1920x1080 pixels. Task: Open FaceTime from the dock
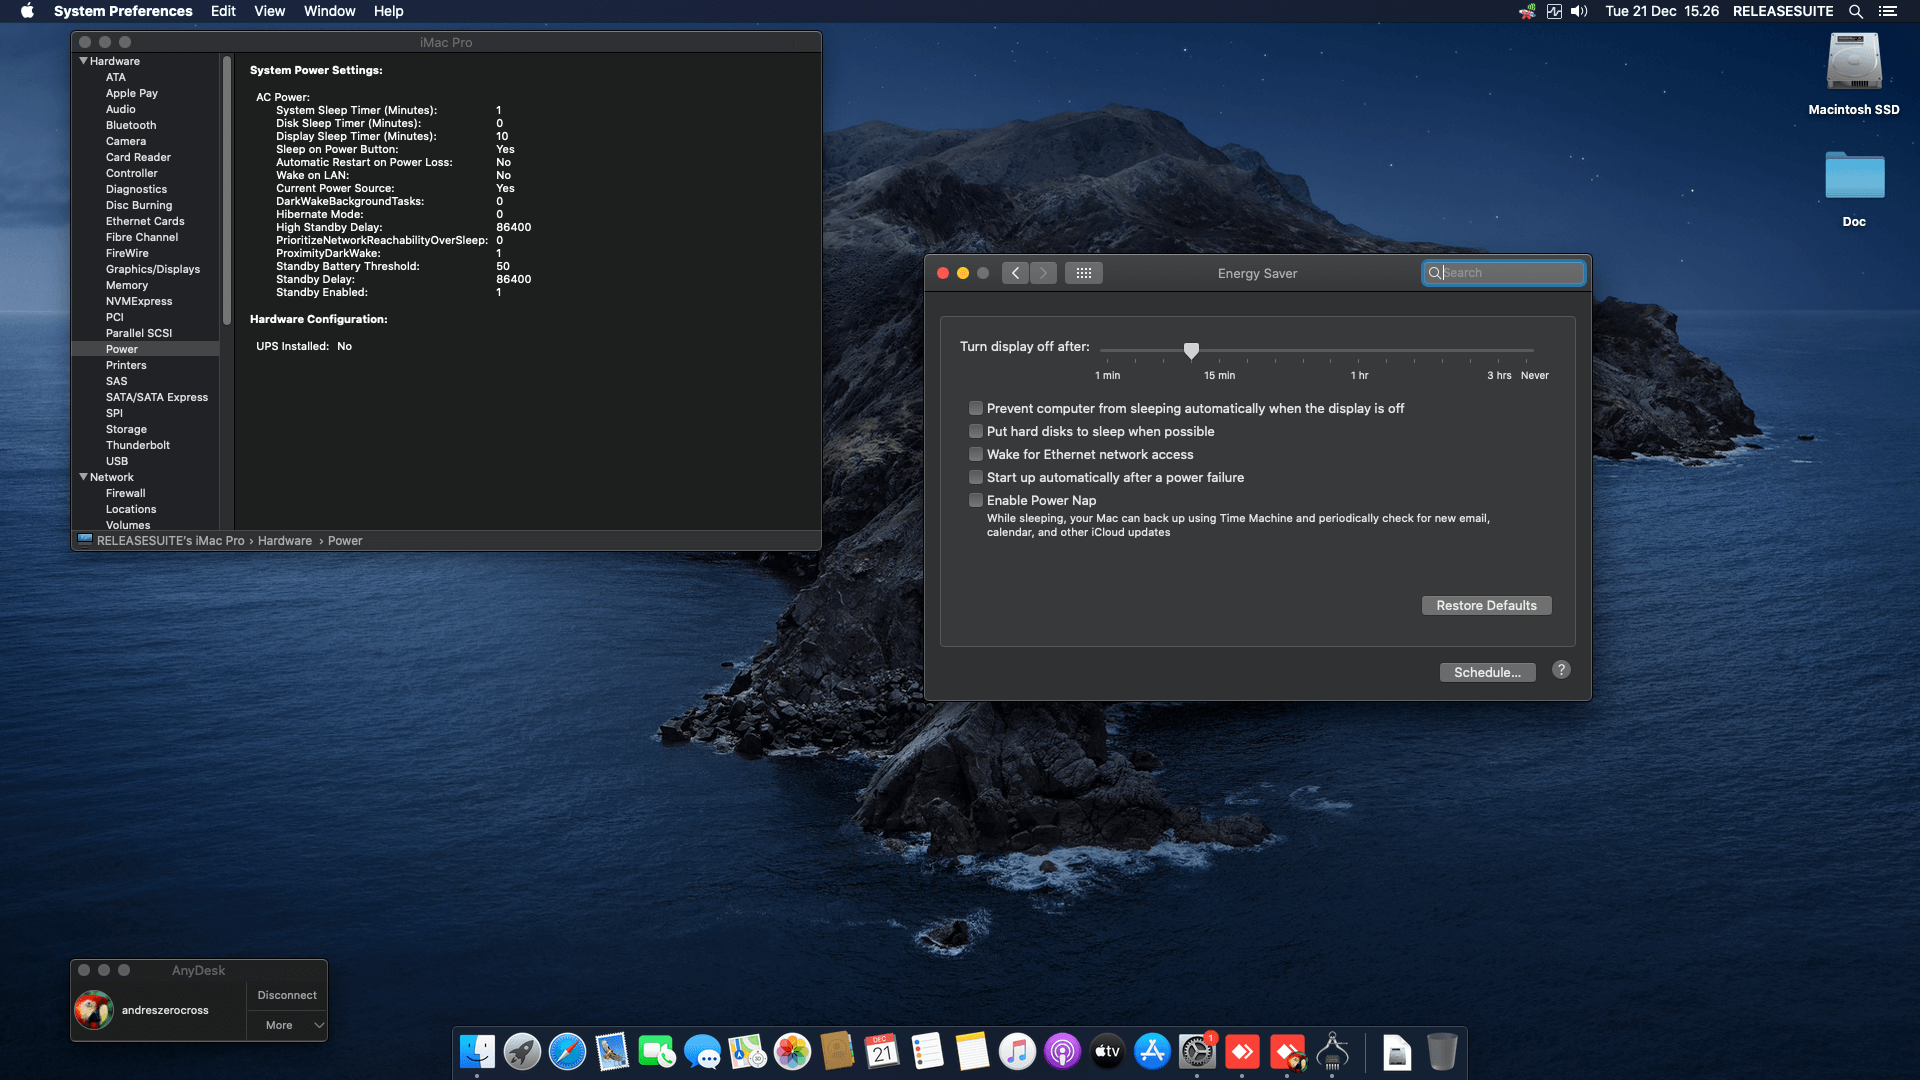[x=657, y=1052]
